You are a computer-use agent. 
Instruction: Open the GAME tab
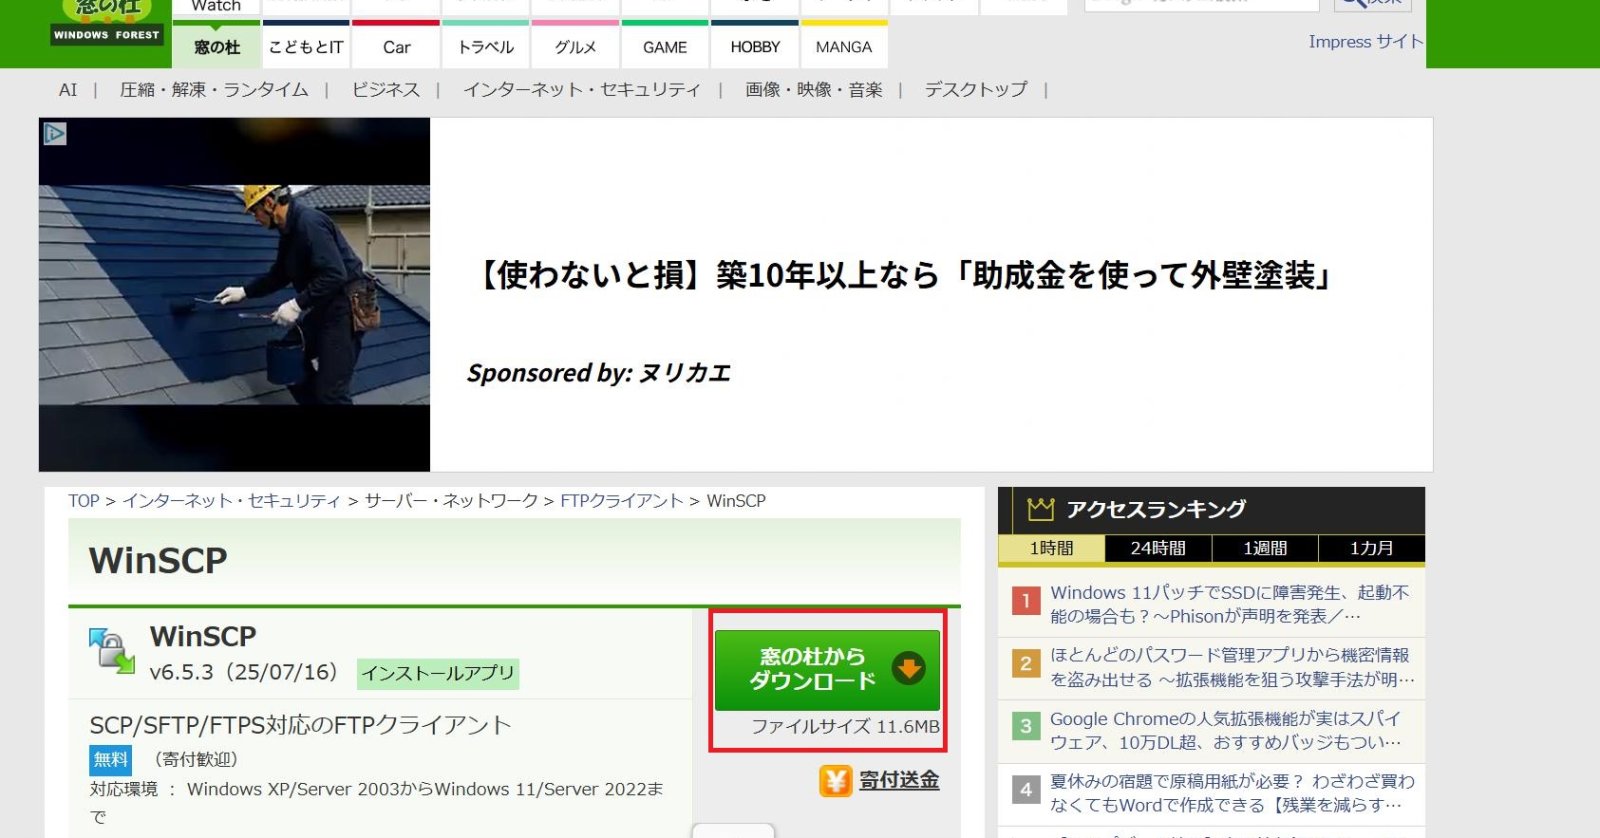[x=665, y=47]
